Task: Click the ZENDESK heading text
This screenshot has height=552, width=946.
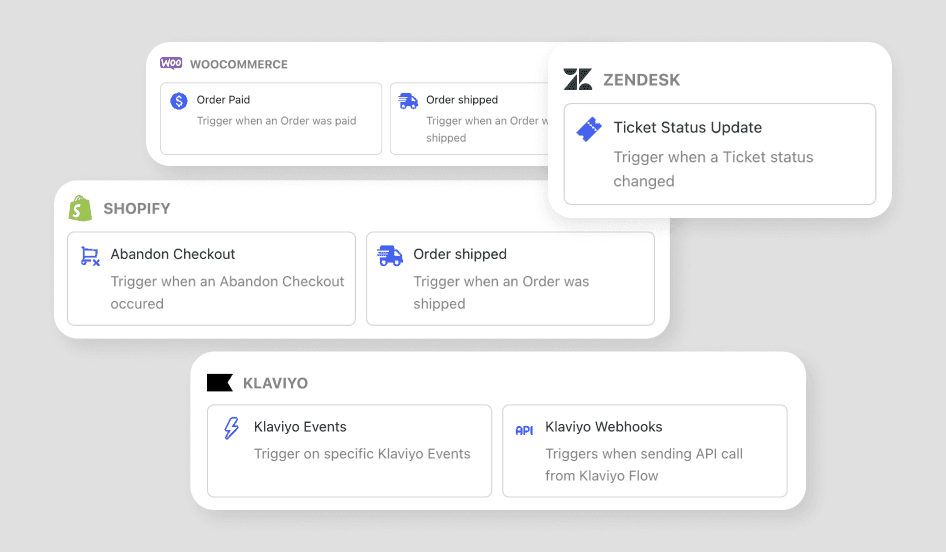Action: click(x=641, y=80)
